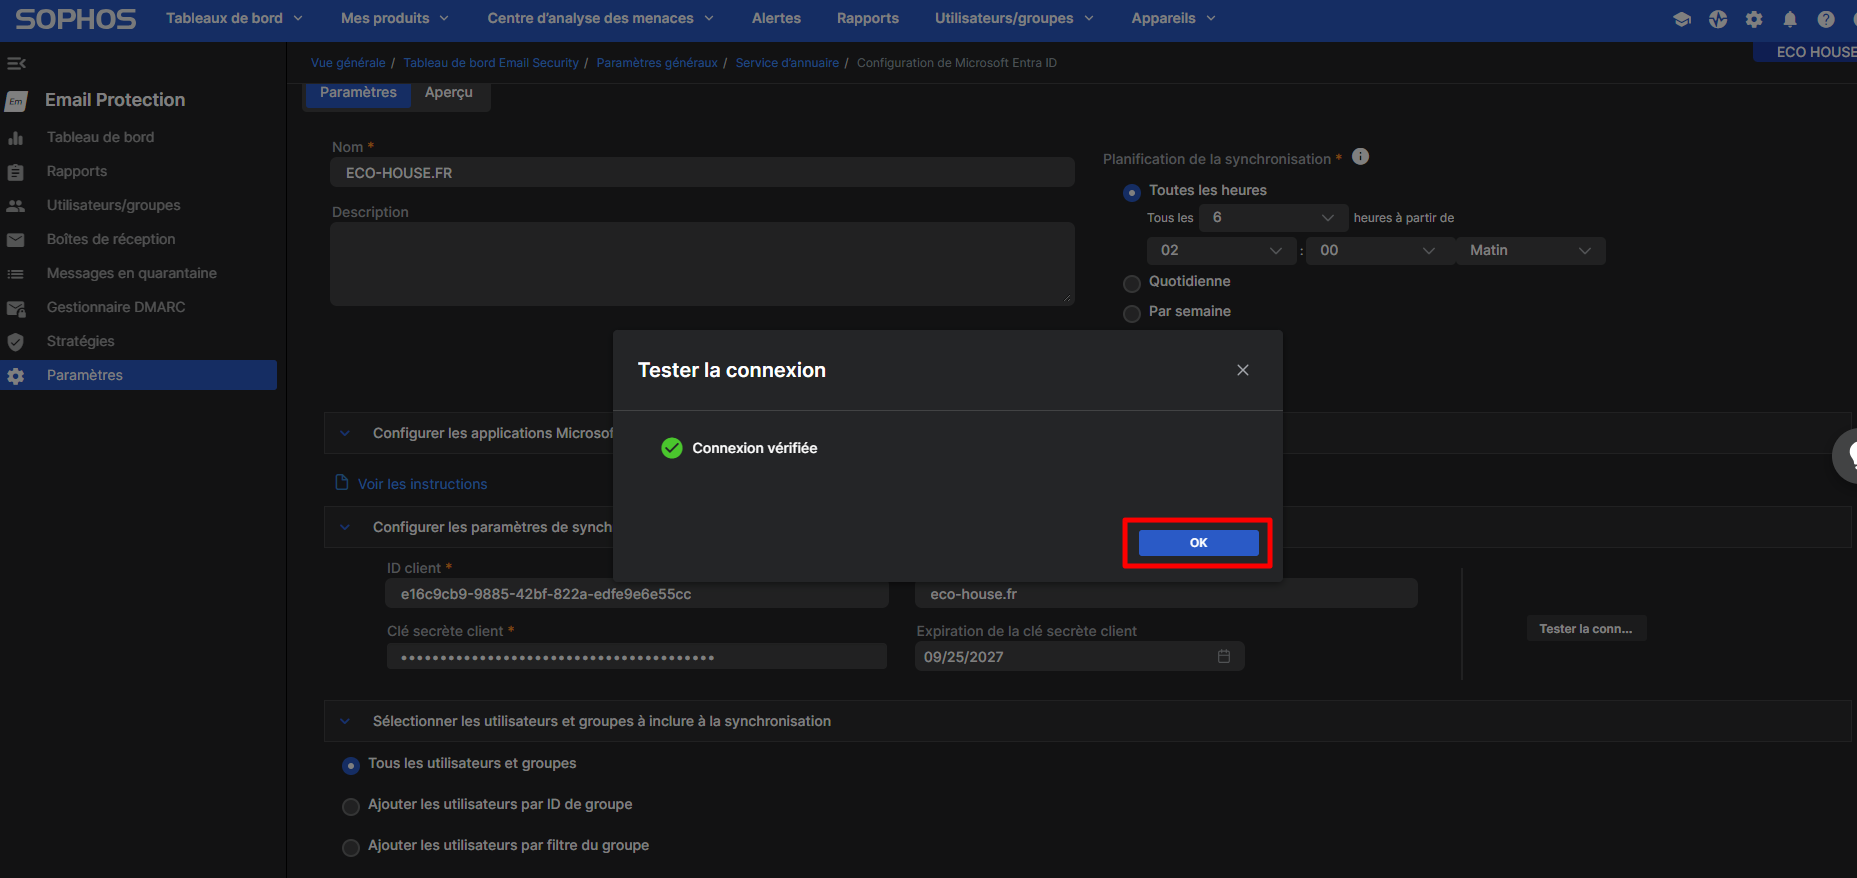Select Toutes les heures radio option

(x=1132, y=192)
